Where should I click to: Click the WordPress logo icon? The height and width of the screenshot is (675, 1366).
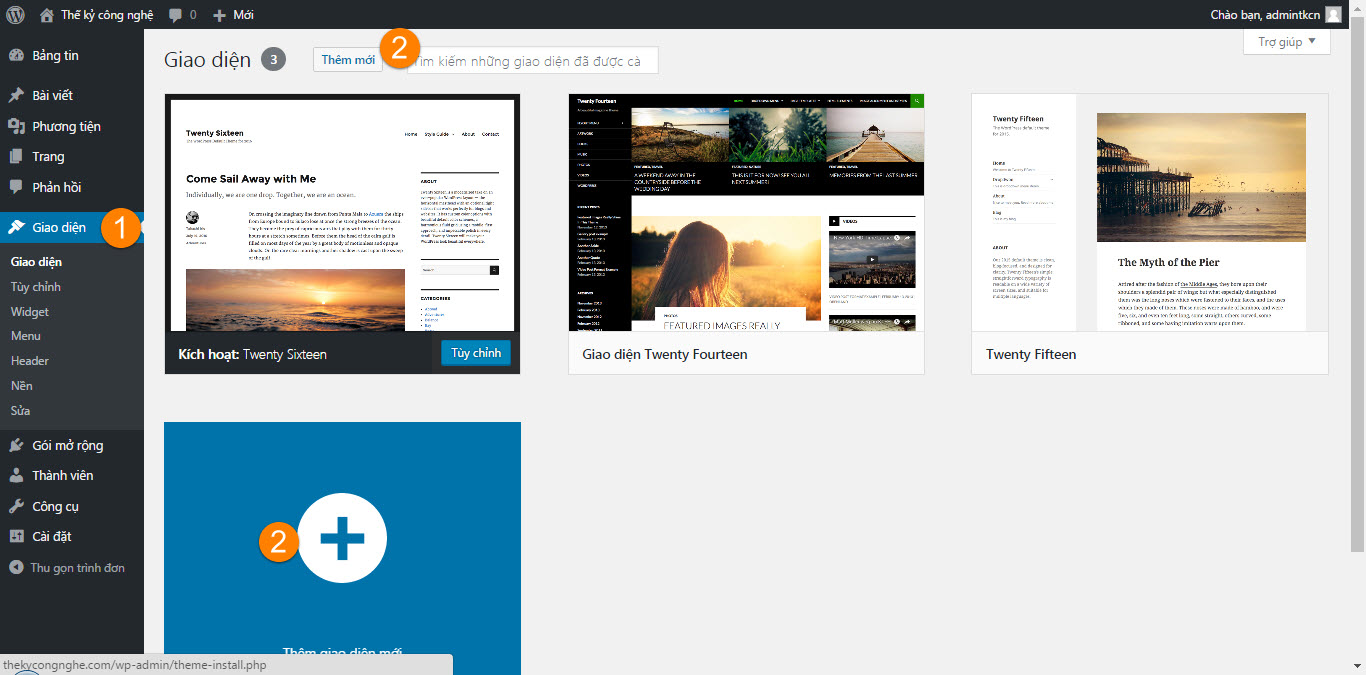click(x=15, y=15)
